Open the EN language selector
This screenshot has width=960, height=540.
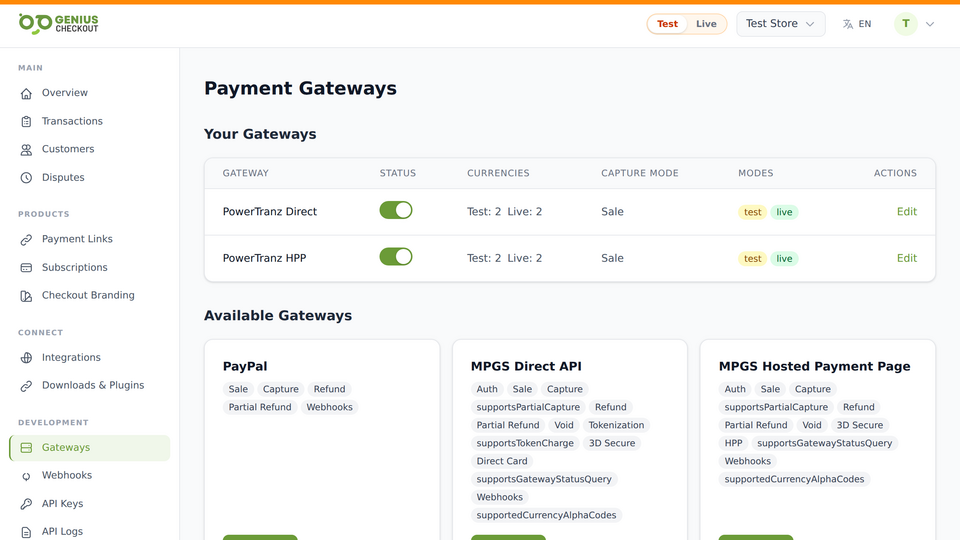(857, 24)
